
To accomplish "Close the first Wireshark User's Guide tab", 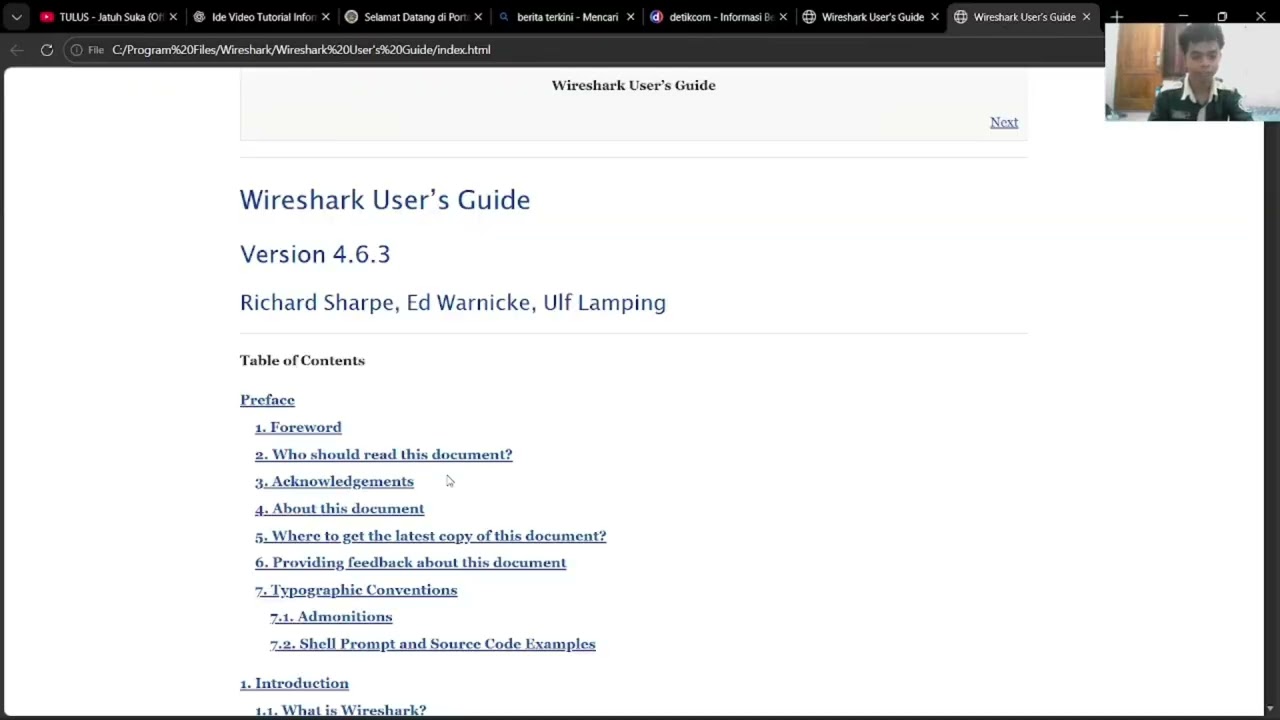I will [x=935, y=17].
